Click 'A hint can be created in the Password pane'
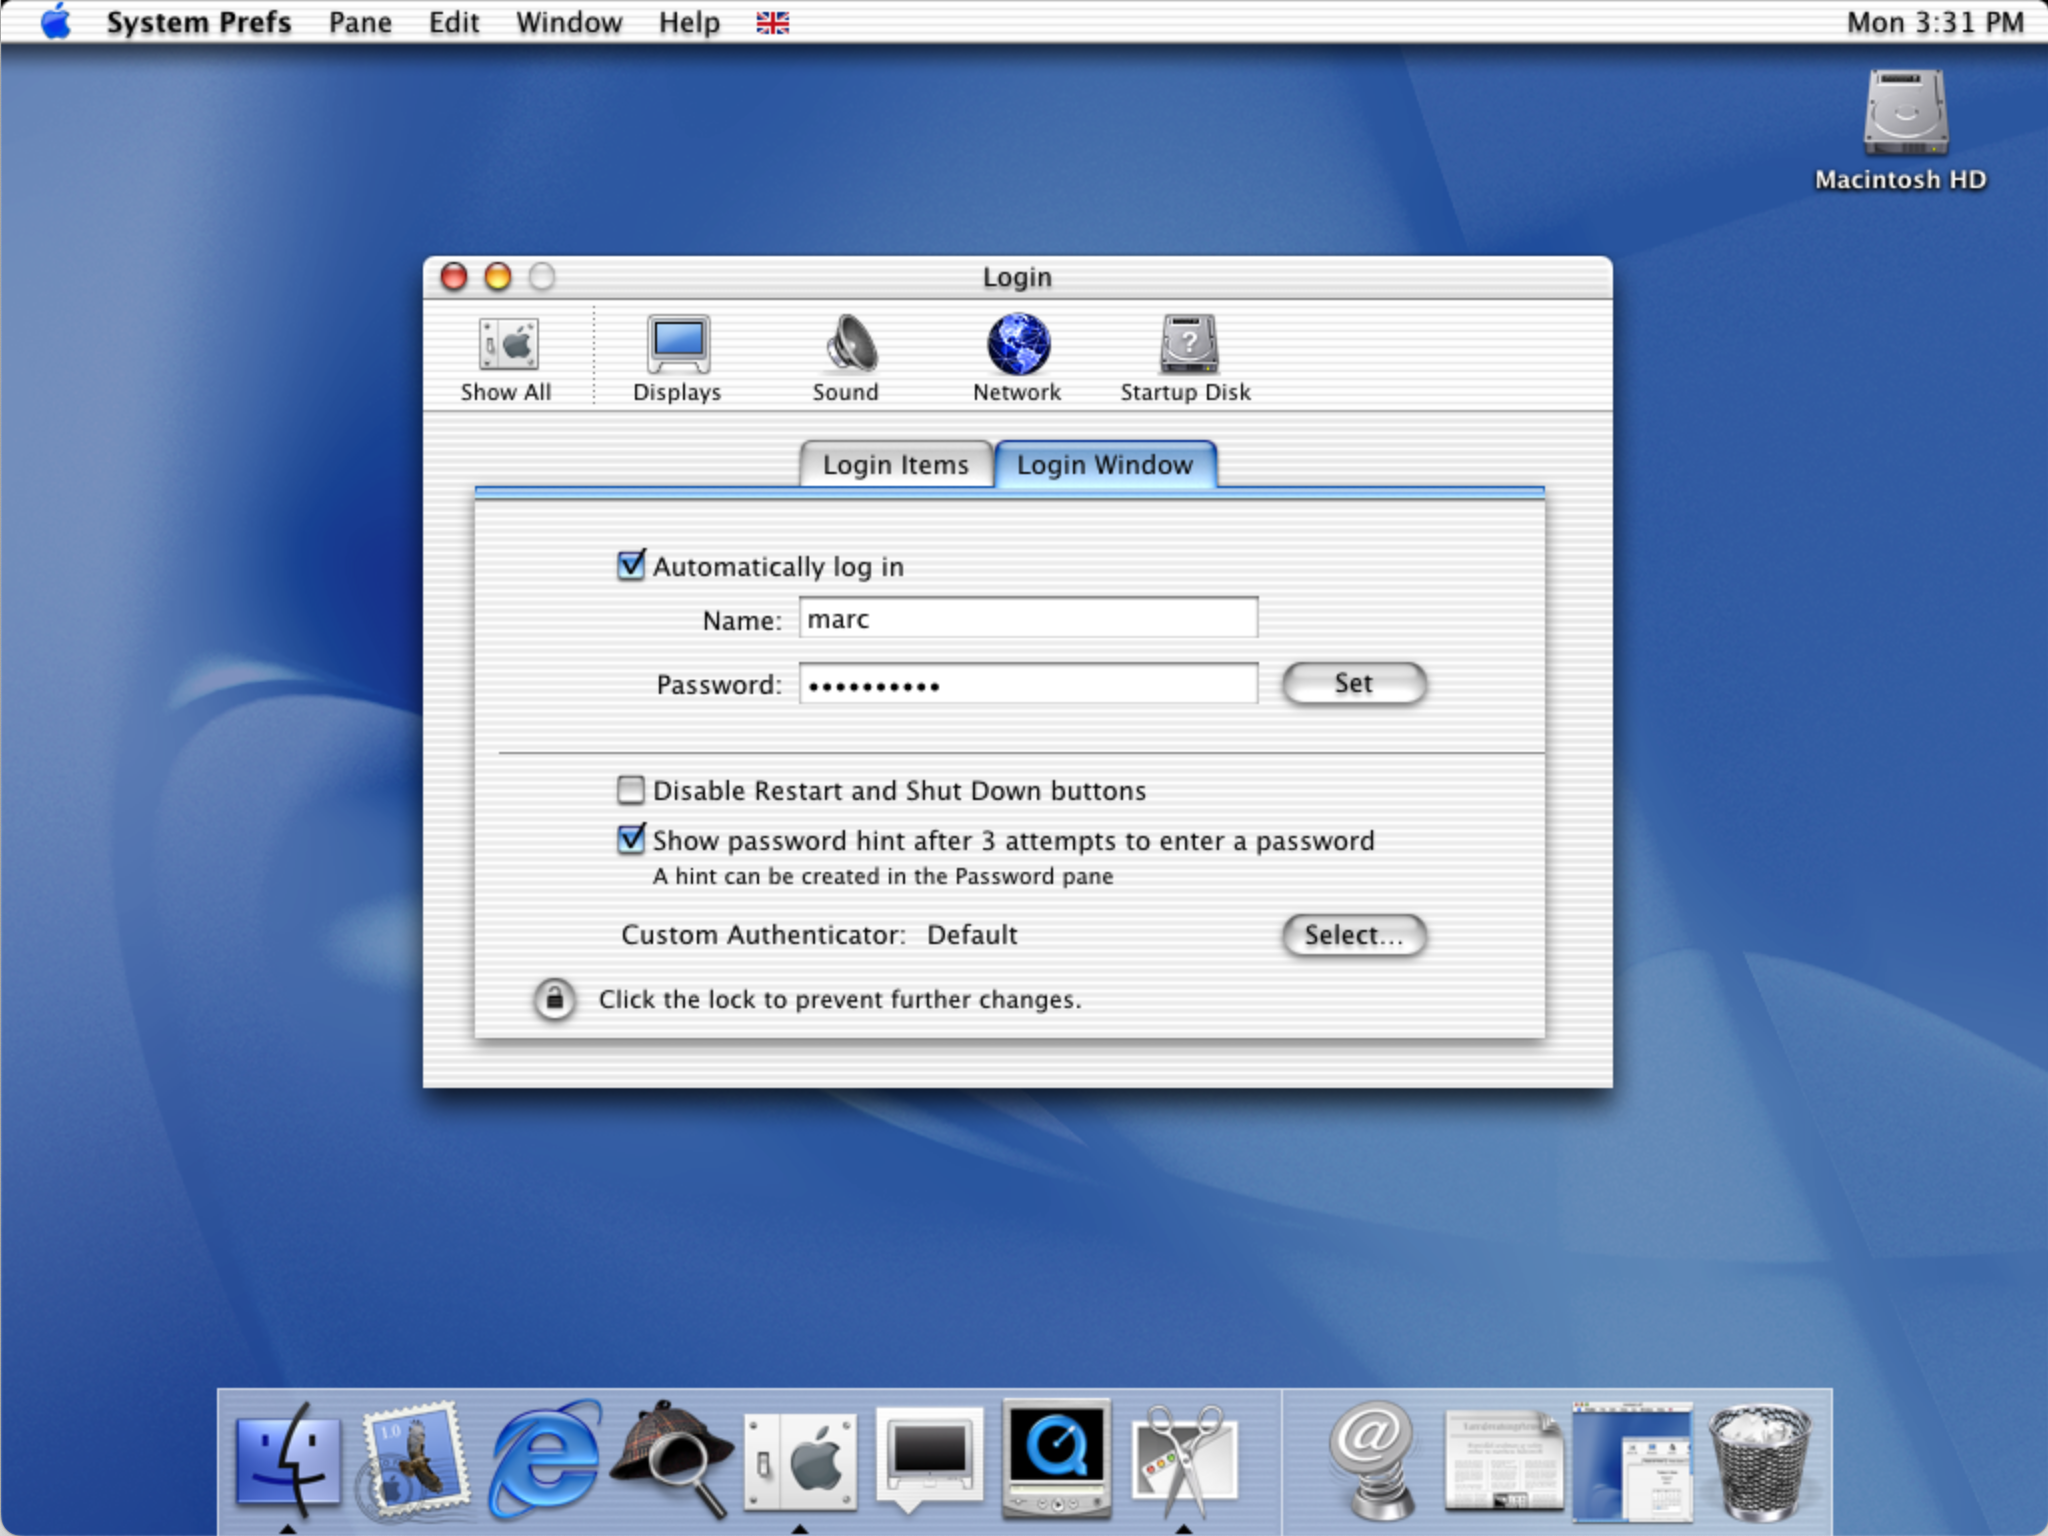The width and height of the screenshot is (2048, 1536). (883, 876)
